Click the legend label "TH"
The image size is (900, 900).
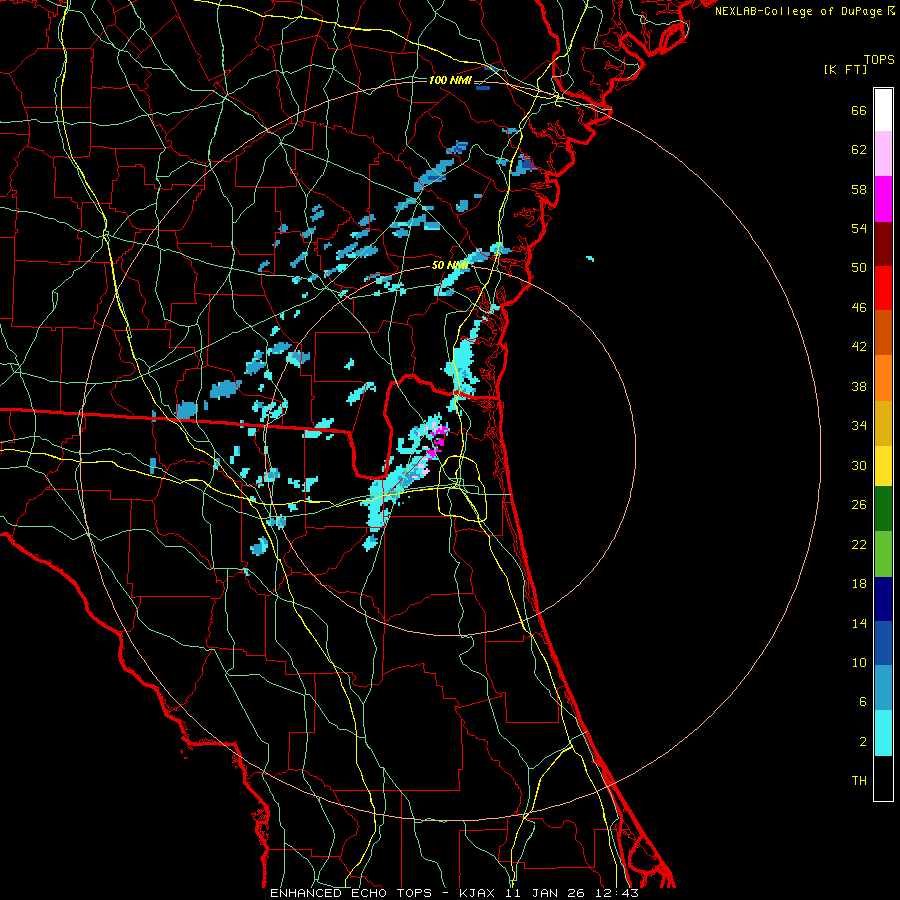point(859,781)
